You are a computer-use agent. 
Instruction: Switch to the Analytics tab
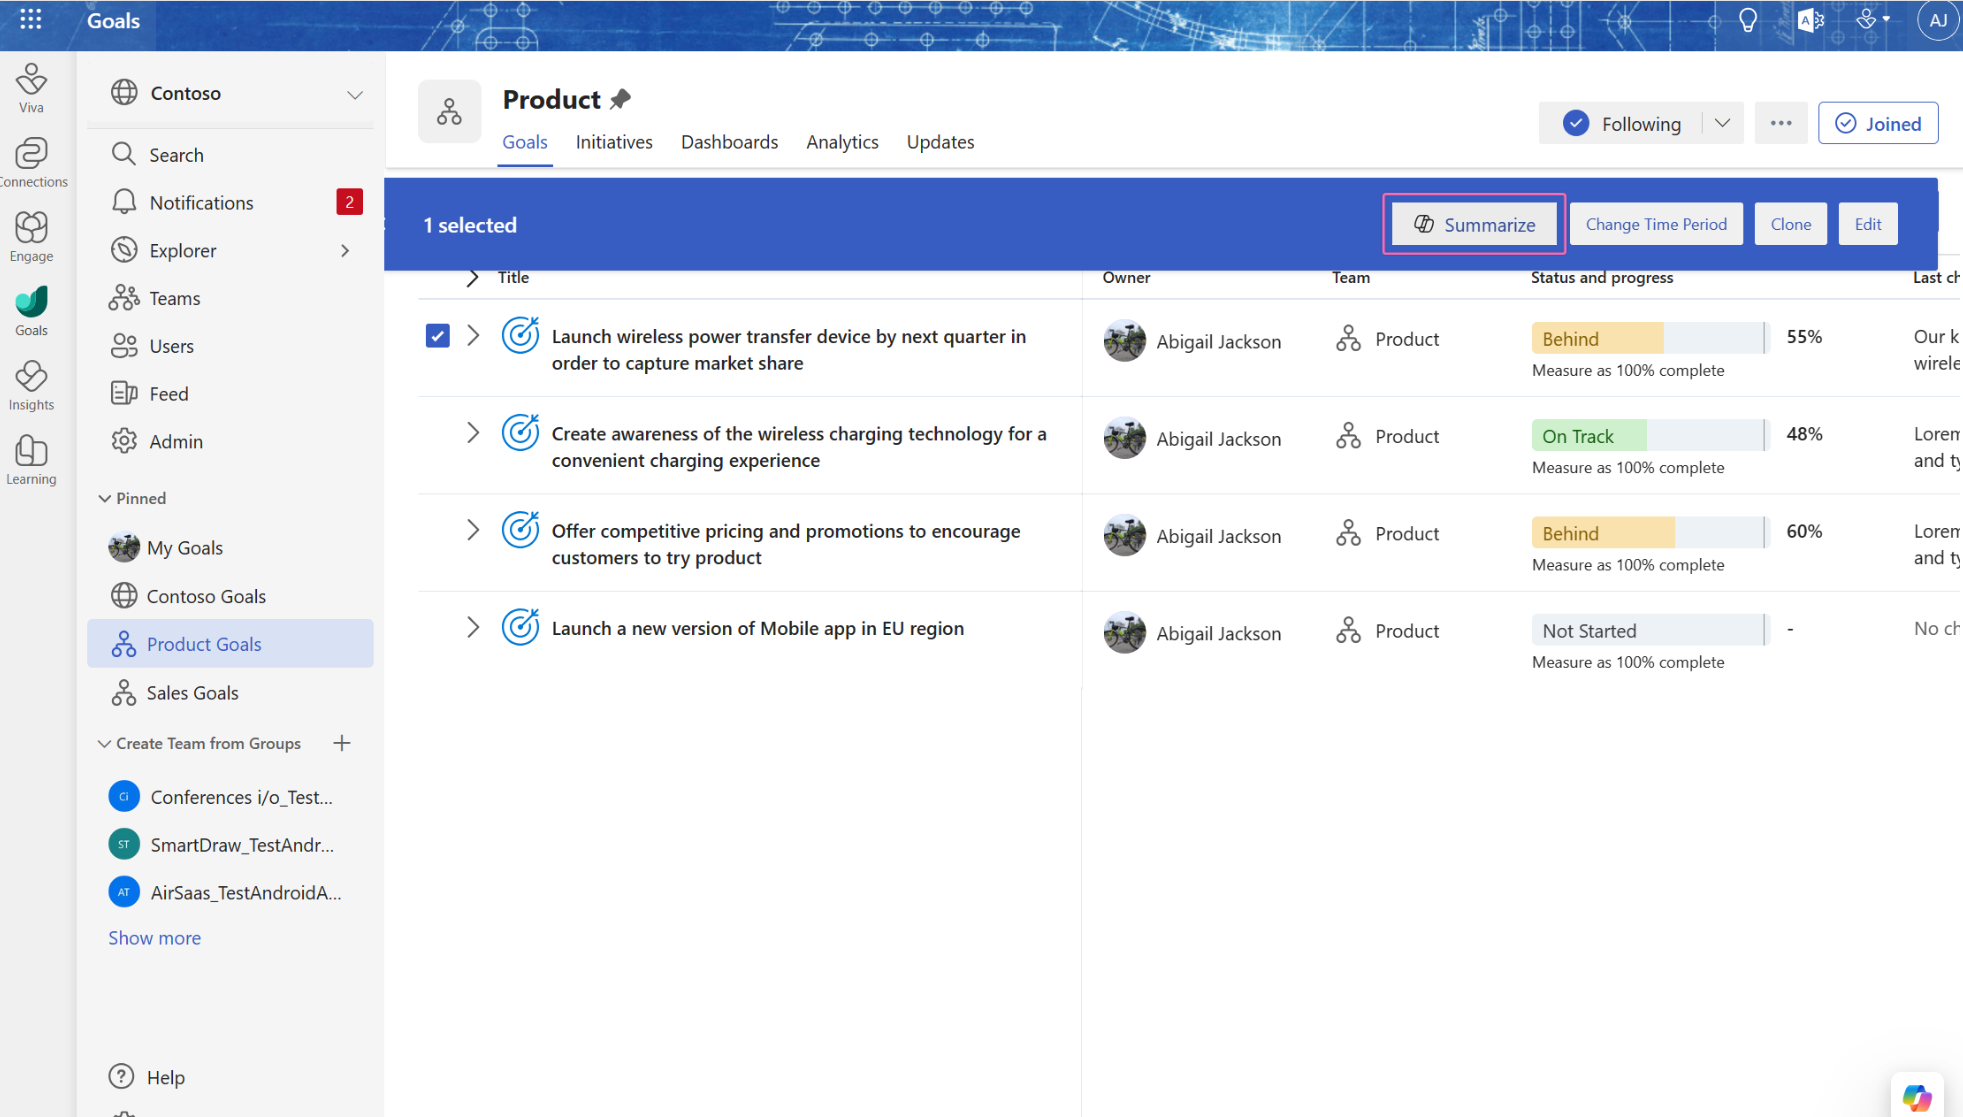point(841,141)
